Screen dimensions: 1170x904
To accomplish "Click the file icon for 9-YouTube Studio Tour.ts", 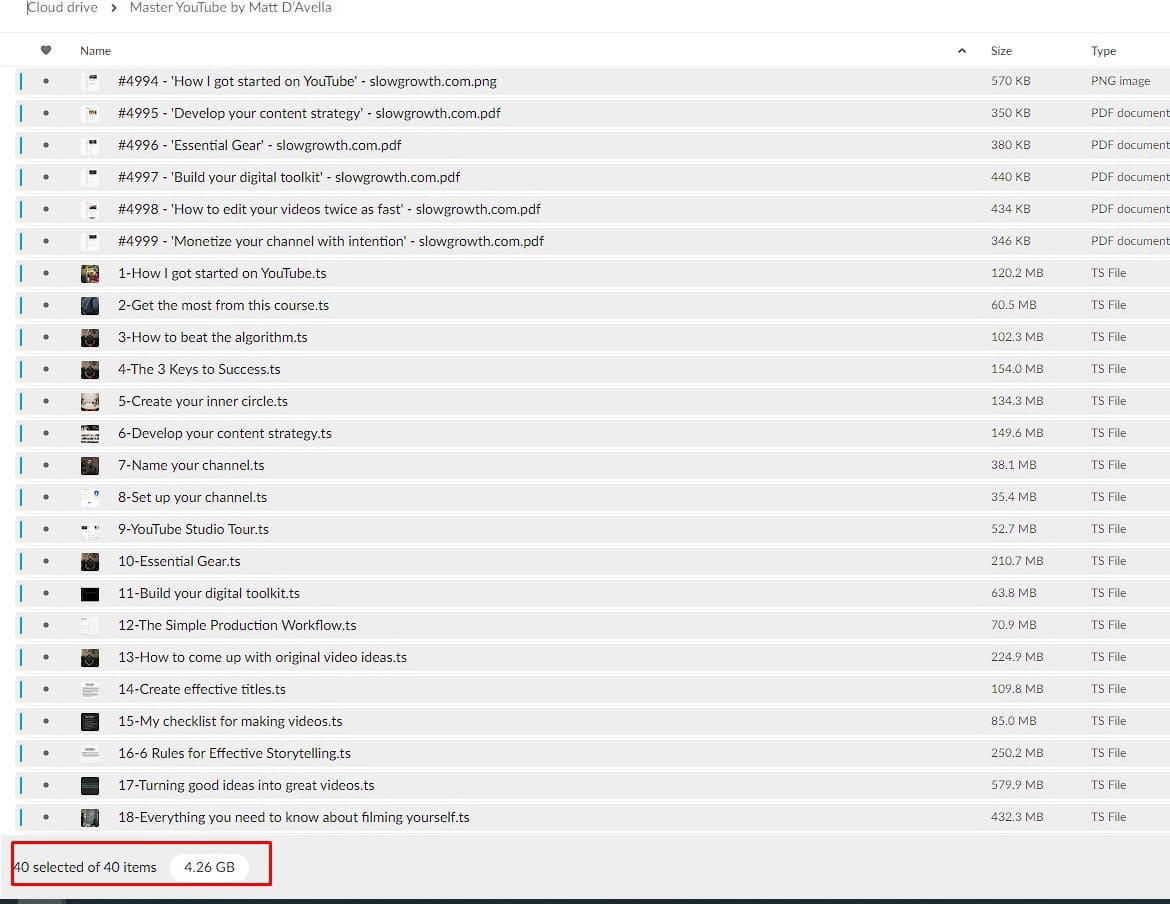I will 90,530.
